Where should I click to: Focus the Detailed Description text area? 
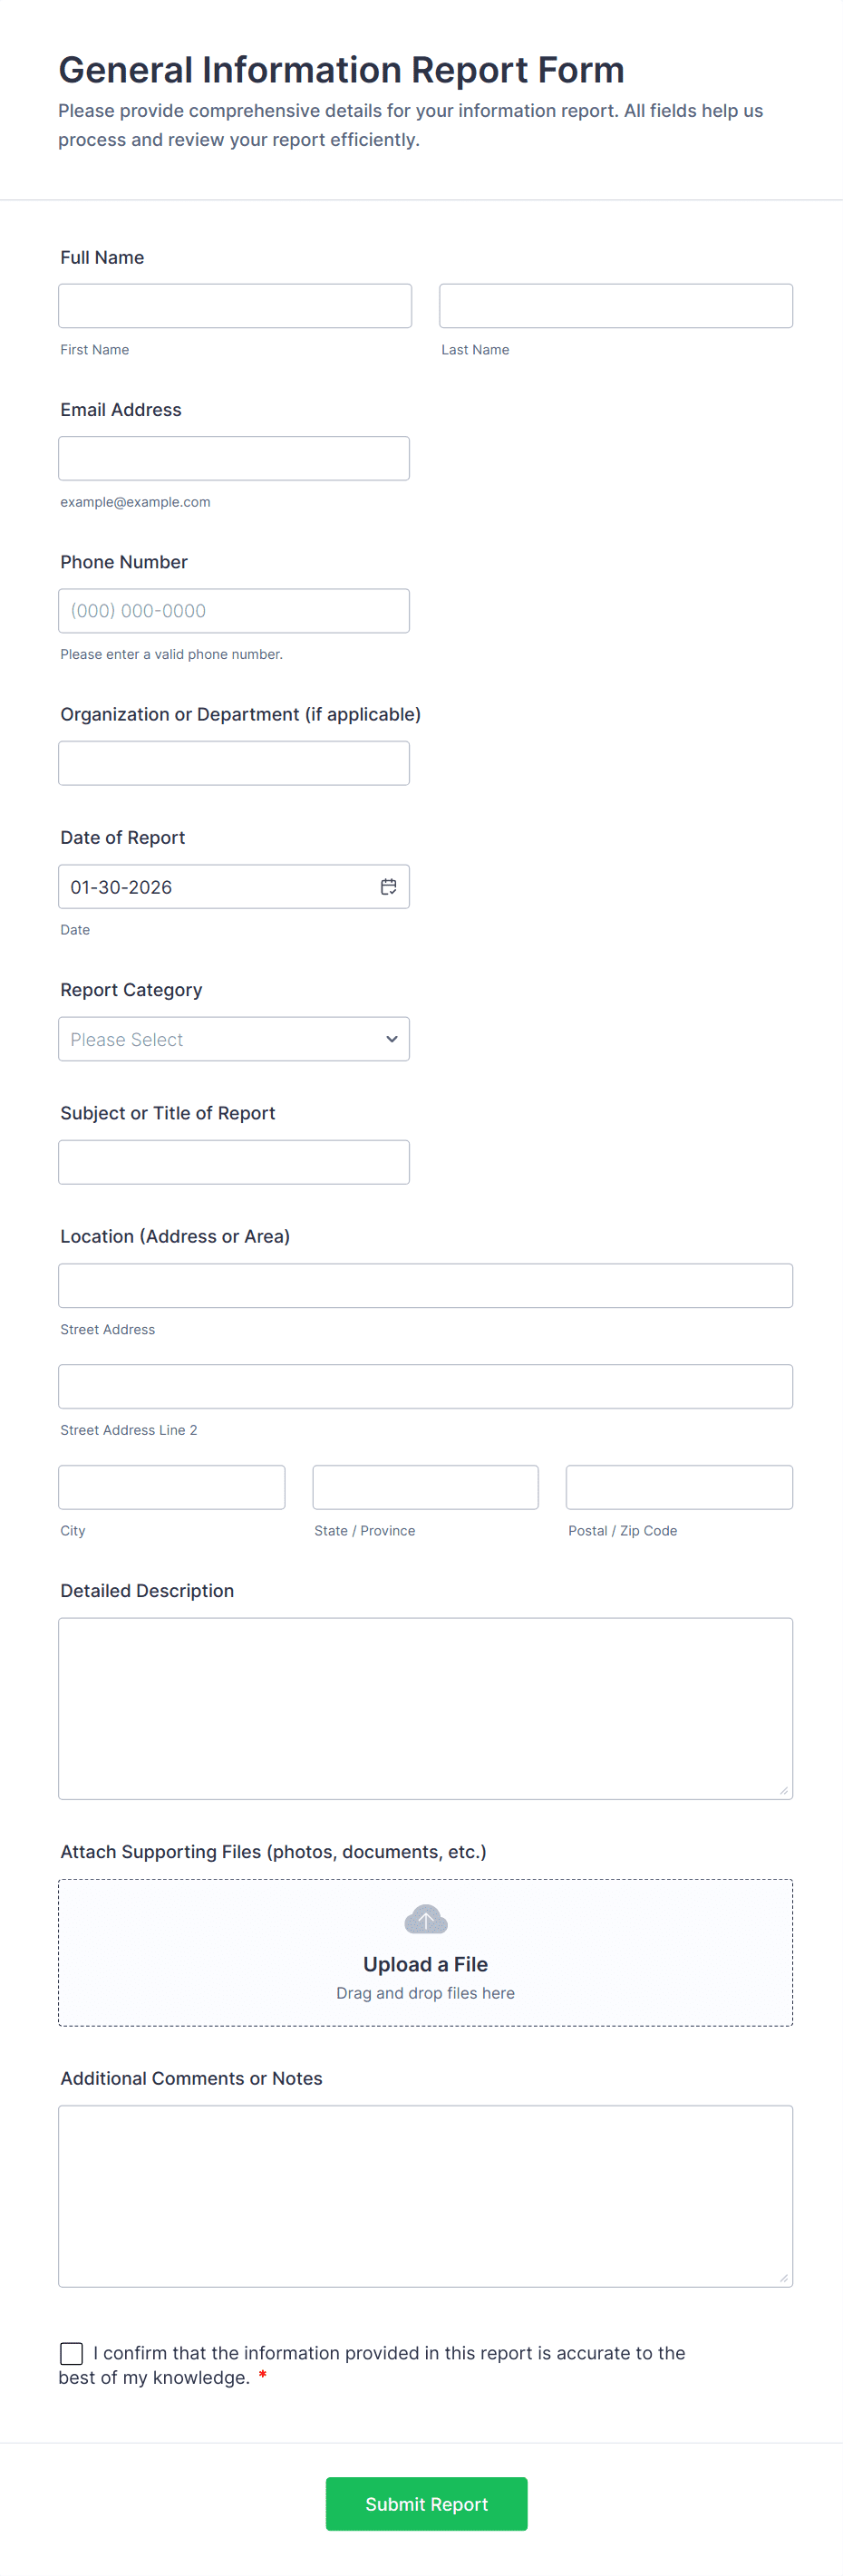[425, 1708]
